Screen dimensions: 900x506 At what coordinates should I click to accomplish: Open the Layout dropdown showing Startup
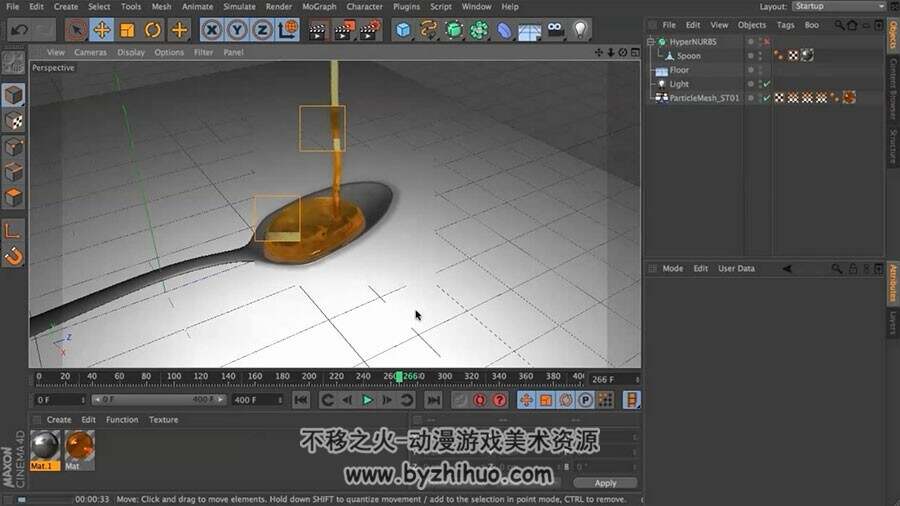click(840, 6)
